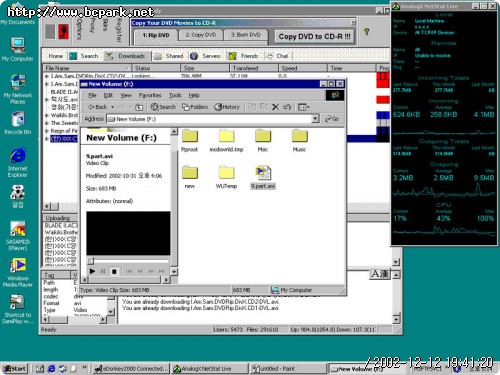Open the Recycle Bin desktop icon
Screen dimensions: 500x375
(x=18, y=123)
